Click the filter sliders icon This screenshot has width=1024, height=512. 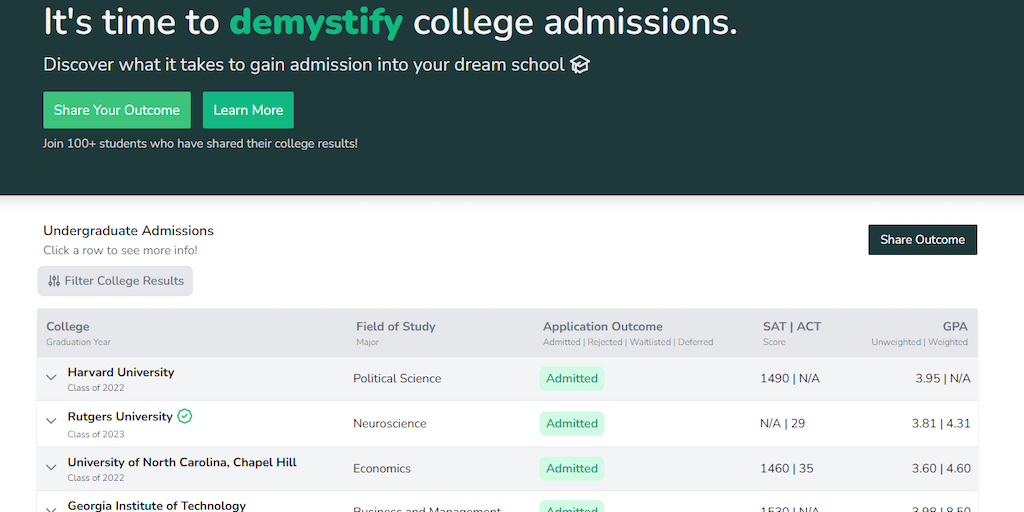(x=54, y=281)
